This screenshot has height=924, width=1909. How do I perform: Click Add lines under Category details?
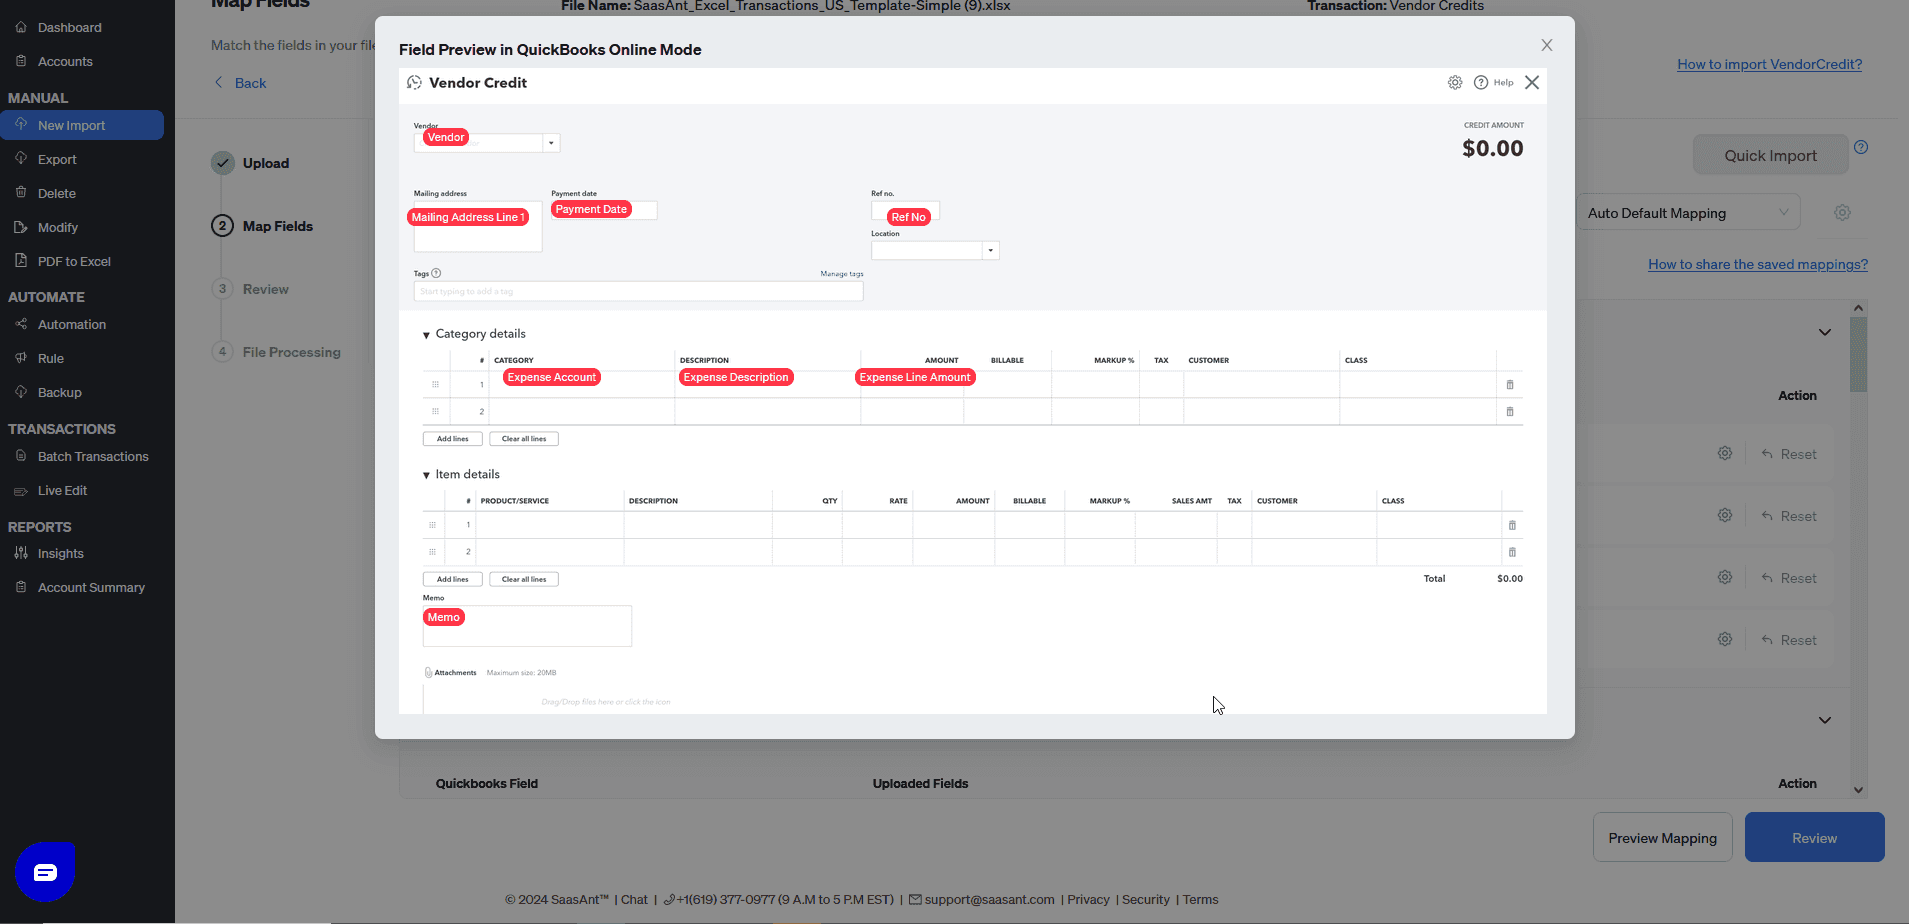[452, 438]
